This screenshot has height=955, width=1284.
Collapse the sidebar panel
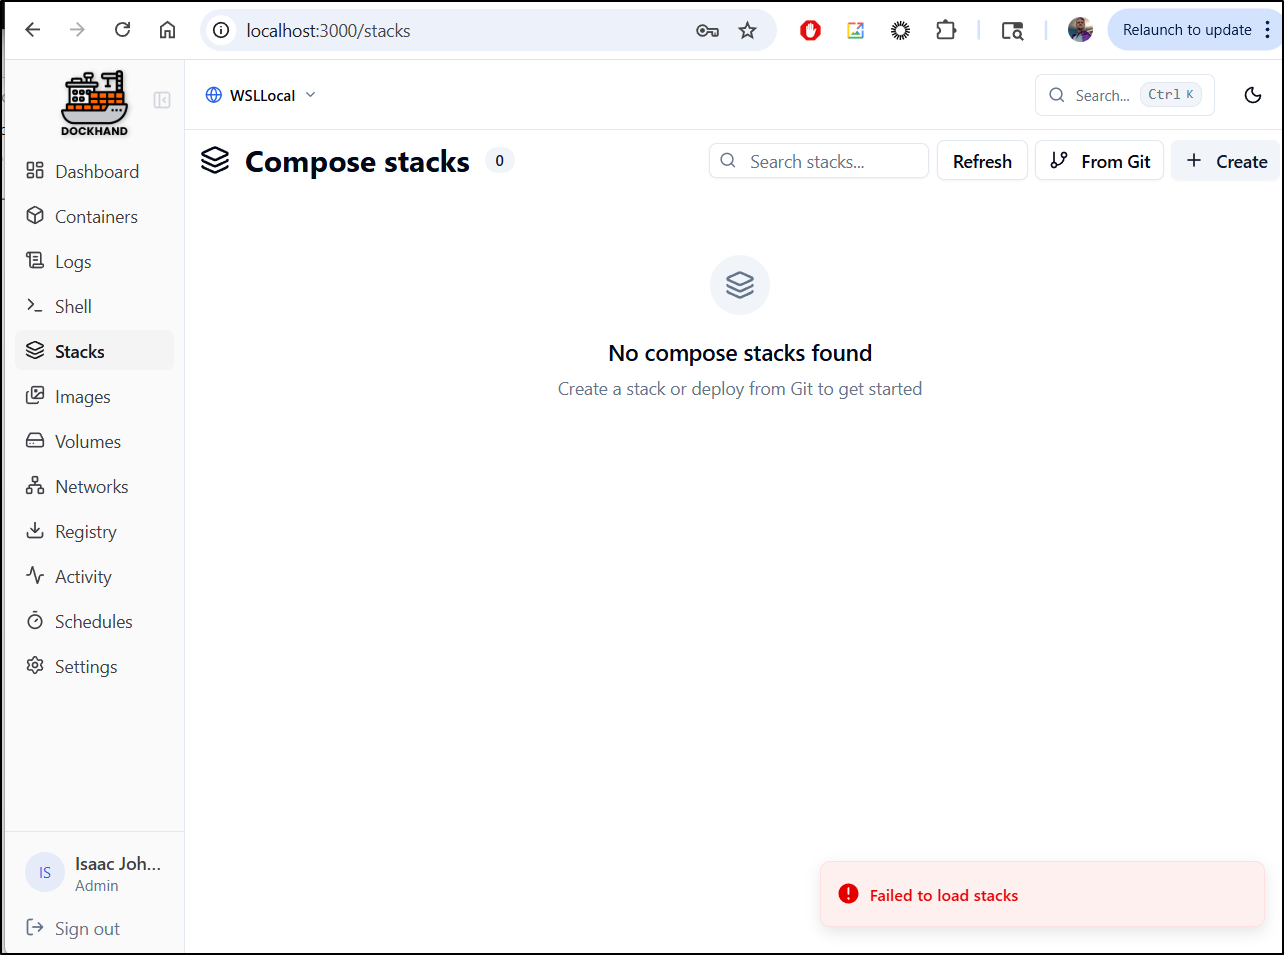pos(162,100)
